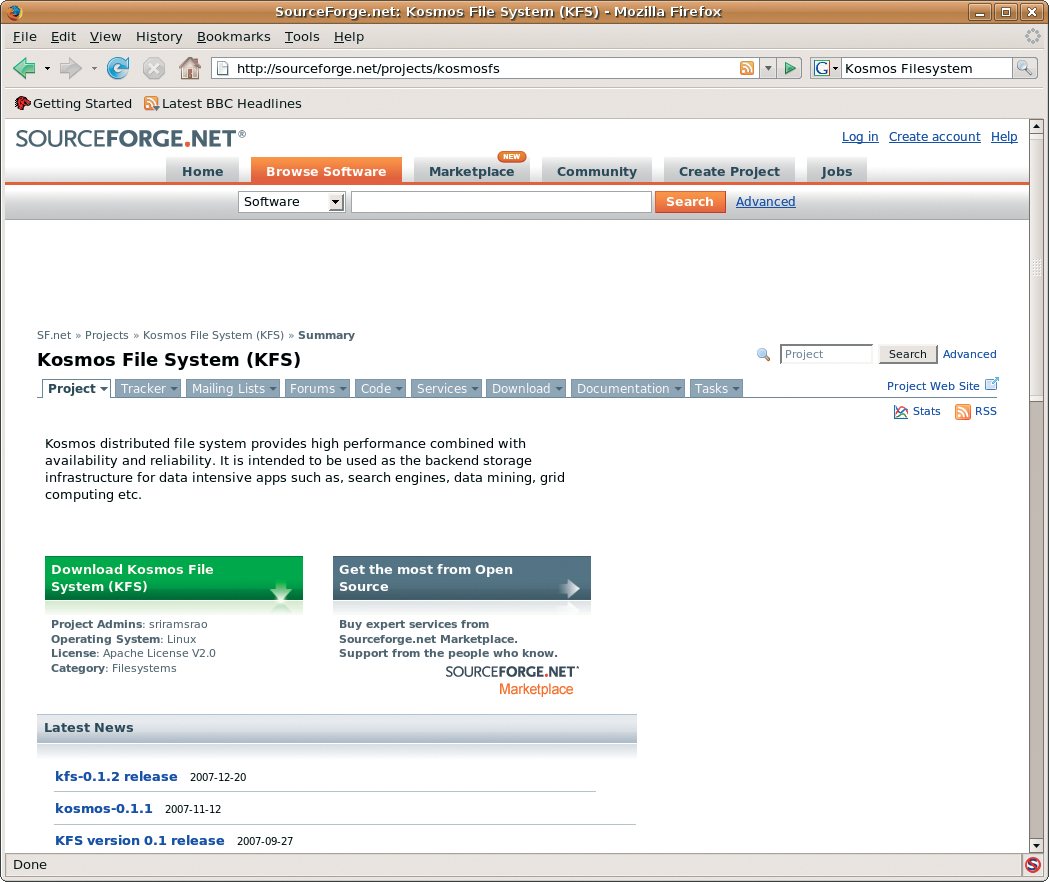The height and width of the screenshot is (882, 1049).
Task: Switch to the Home site tab
Action: (203, 171)
